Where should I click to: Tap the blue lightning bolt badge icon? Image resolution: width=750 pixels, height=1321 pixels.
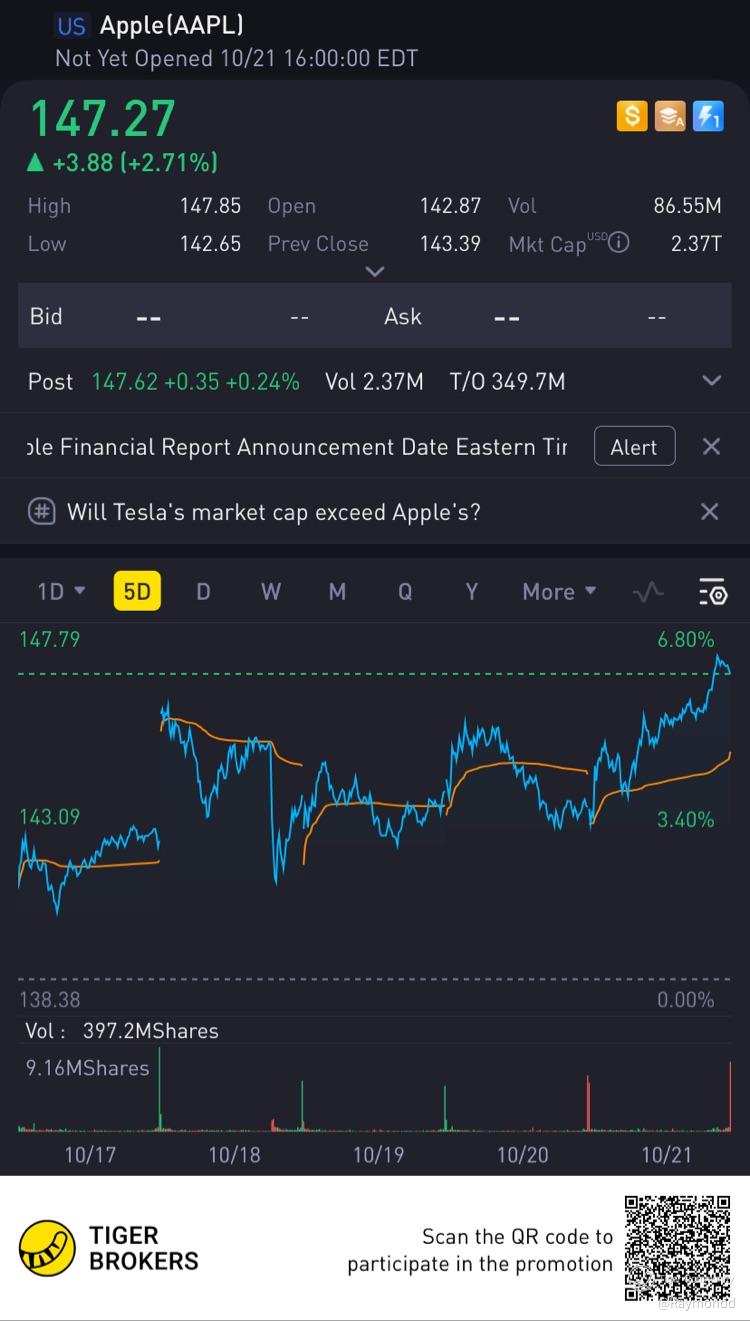coord(708,117)
